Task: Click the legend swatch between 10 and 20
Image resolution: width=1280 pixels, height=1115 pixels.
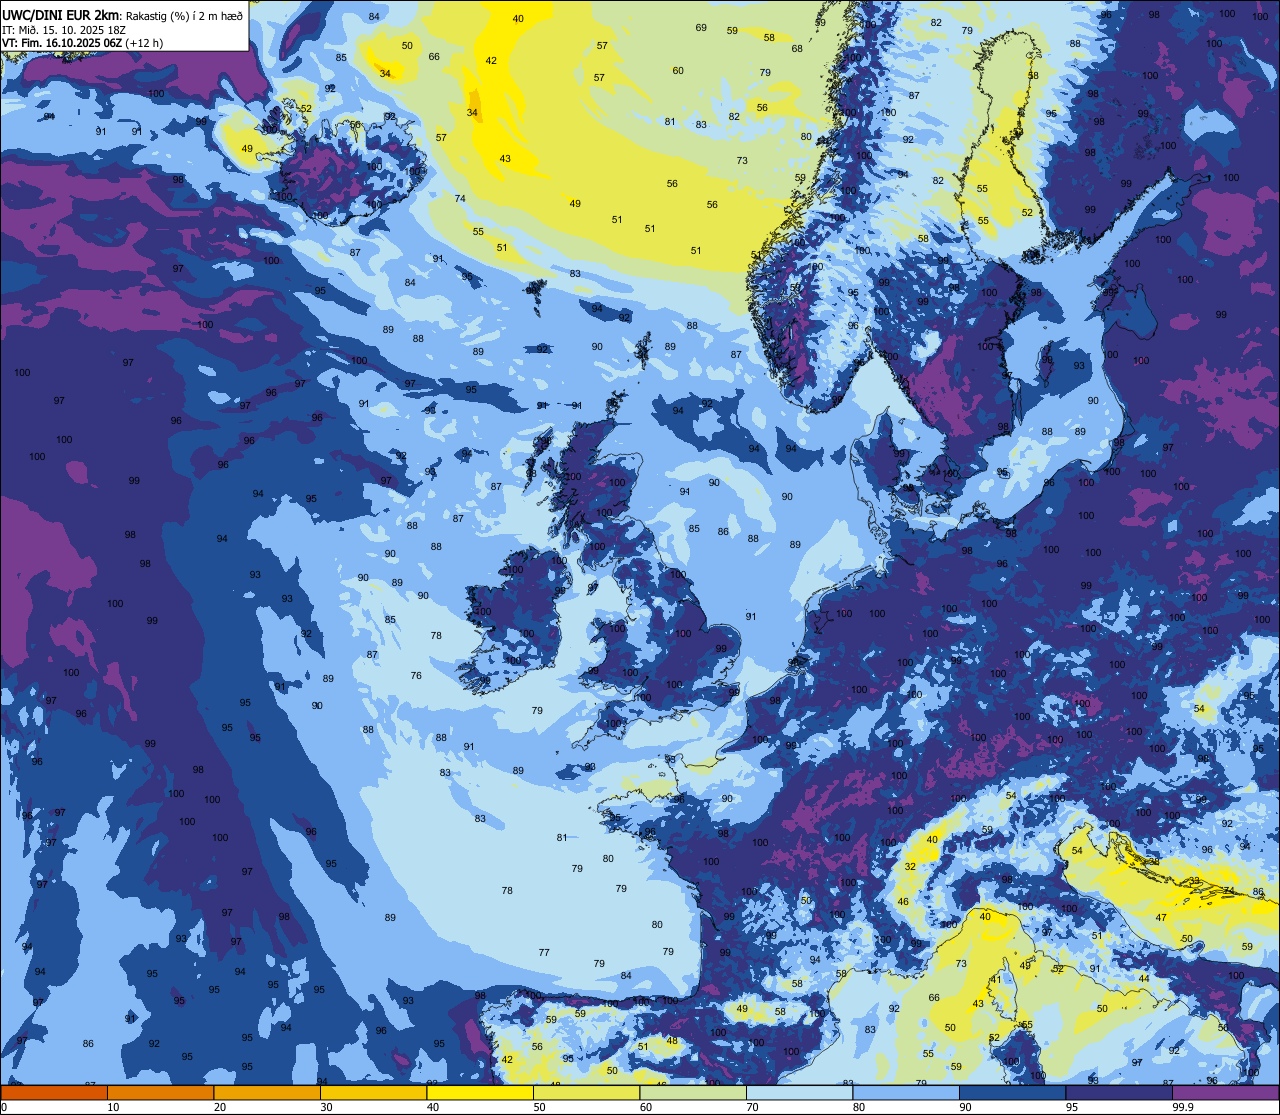Action: (x=160, y=1092)
